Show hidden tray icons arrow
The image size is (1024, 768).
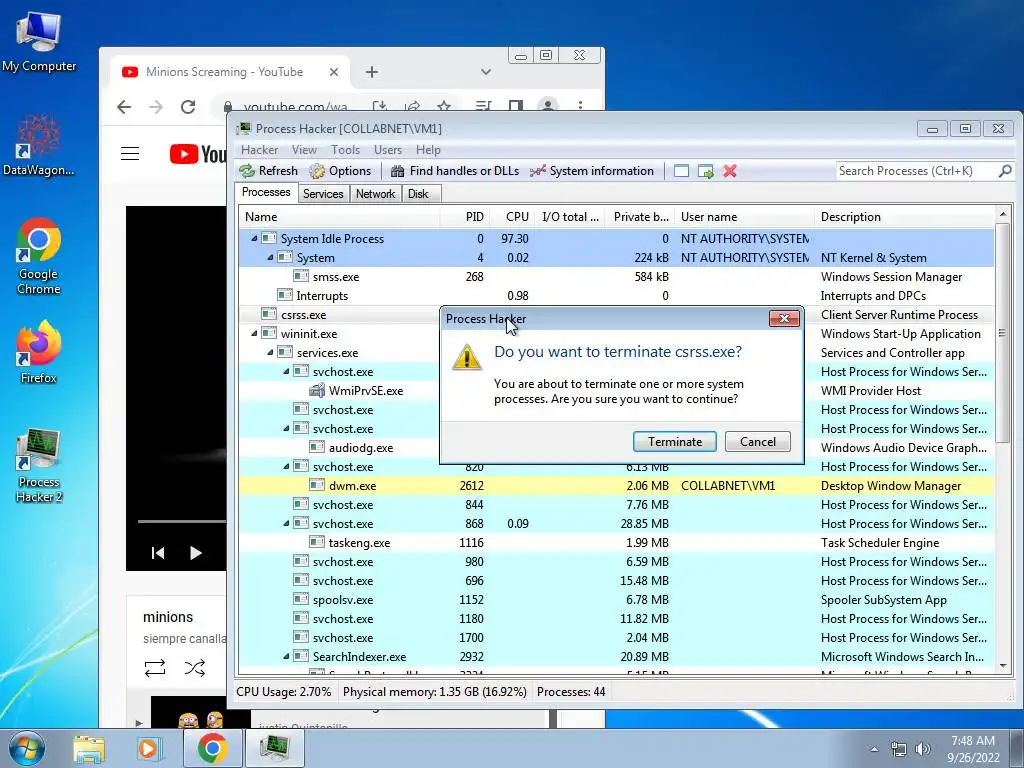pos(874,749)
